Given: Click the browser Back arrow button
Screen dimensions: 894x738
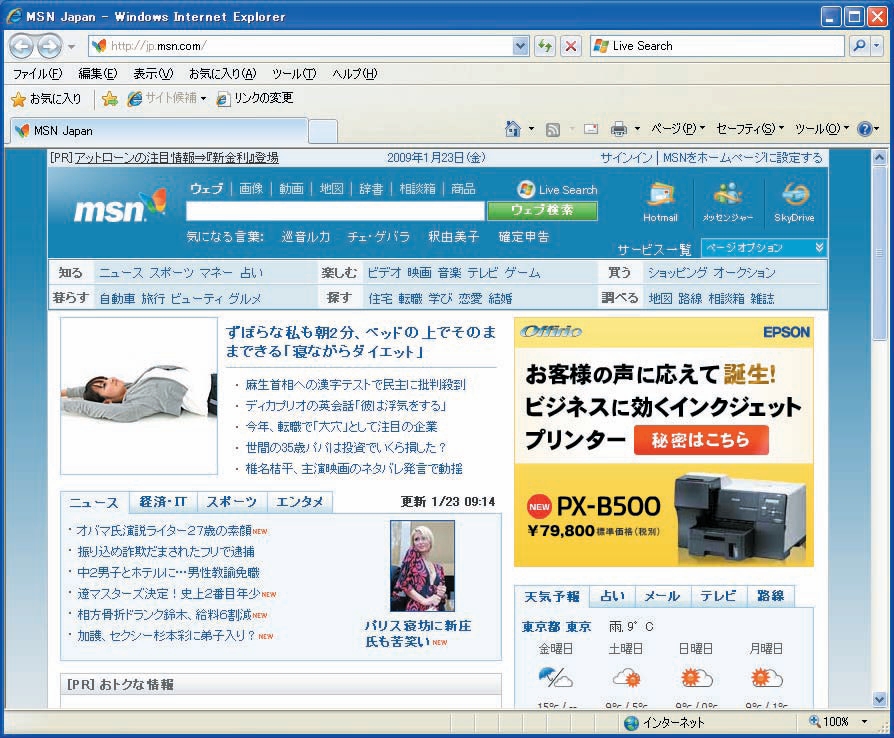Looking at the screenshot, I should pyautogui.click(x=21, y=46).
